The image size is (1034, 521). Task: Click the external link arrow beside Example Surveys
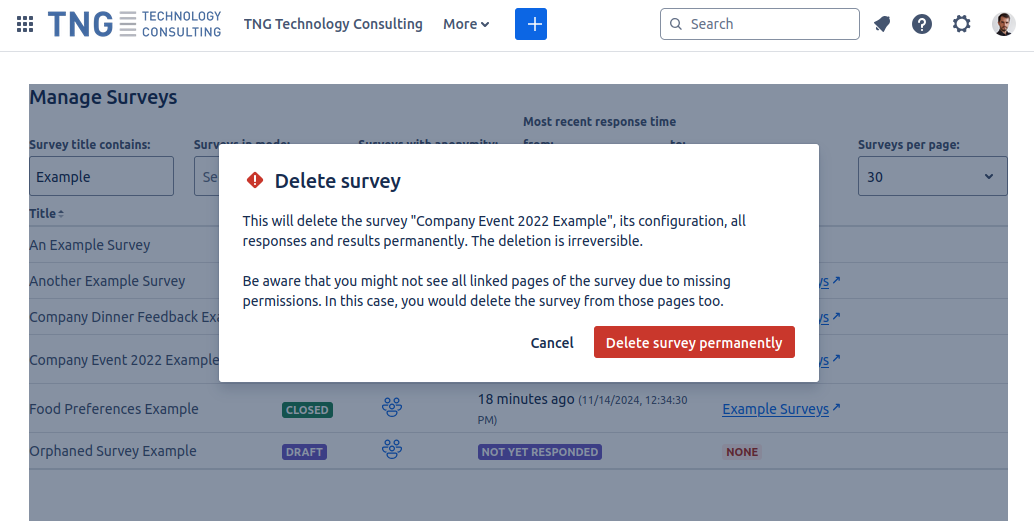pyautogui.click(x=837, y=408)
